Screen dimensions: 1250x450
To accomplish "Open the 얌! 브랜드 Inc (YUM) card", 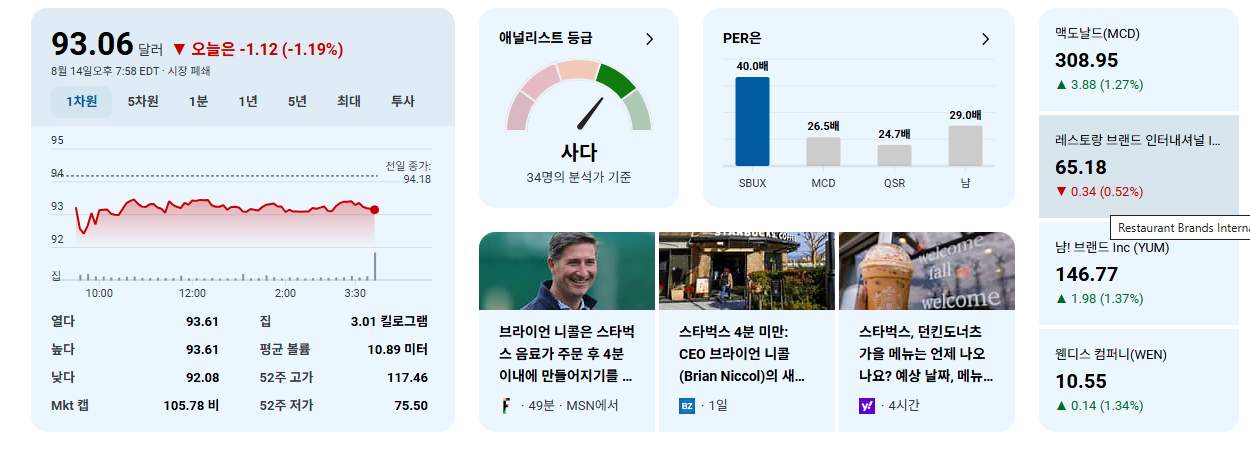I will 1139,273.
